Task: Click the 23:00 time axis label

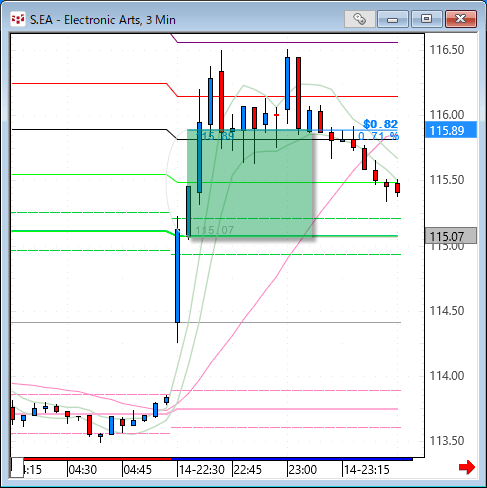Action: point(303,470)
